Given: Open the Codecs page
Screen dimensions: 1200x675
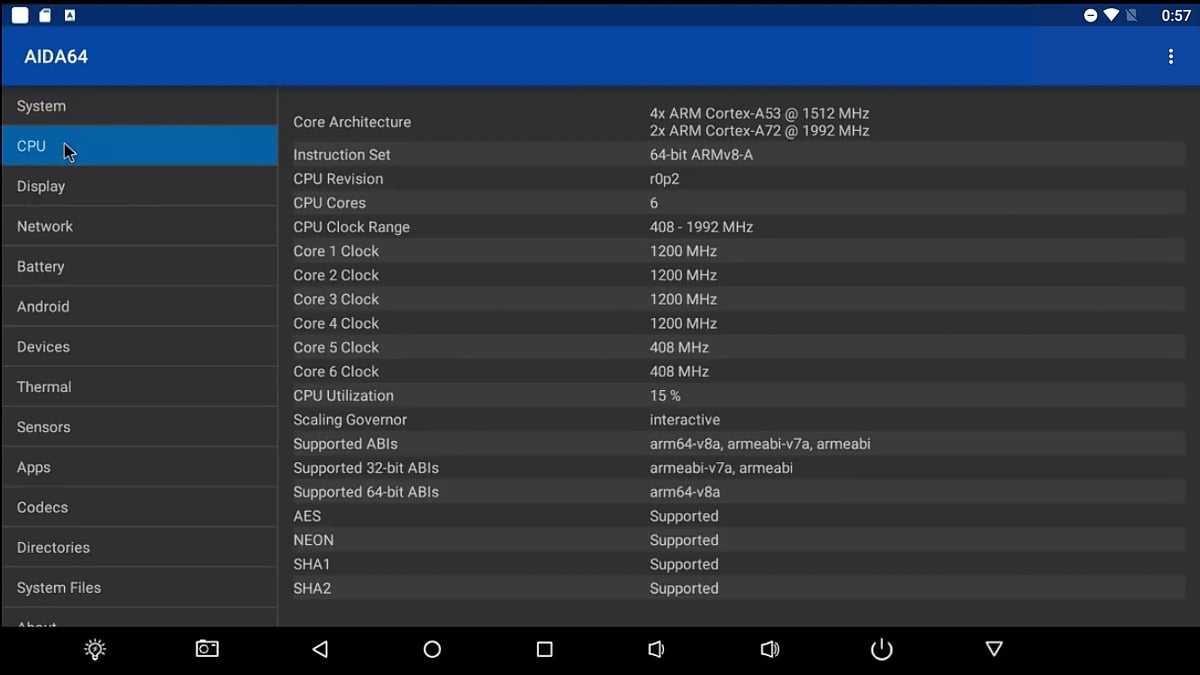Looking at the screenshot, I should (x=42, y=507).
